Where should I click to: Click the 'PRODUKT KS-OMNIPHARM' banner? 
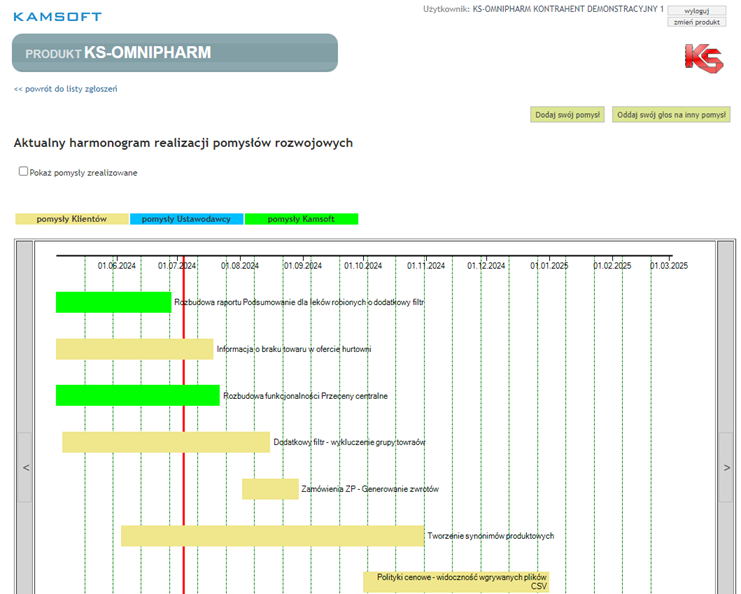click(x=175, y=52)
